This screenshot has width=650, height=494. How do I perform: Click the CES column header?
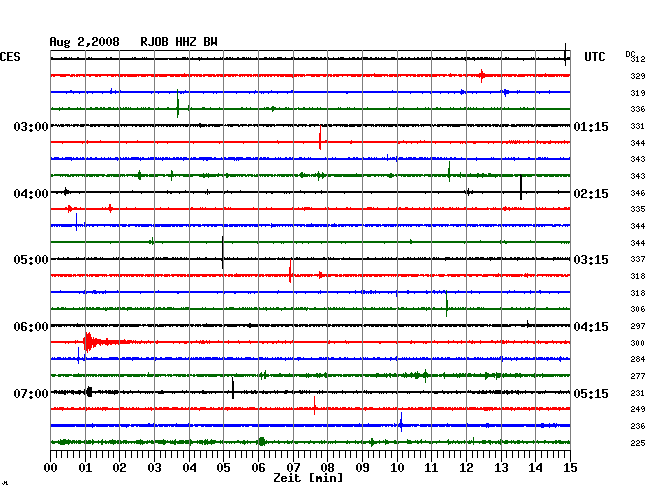[10, 57]
